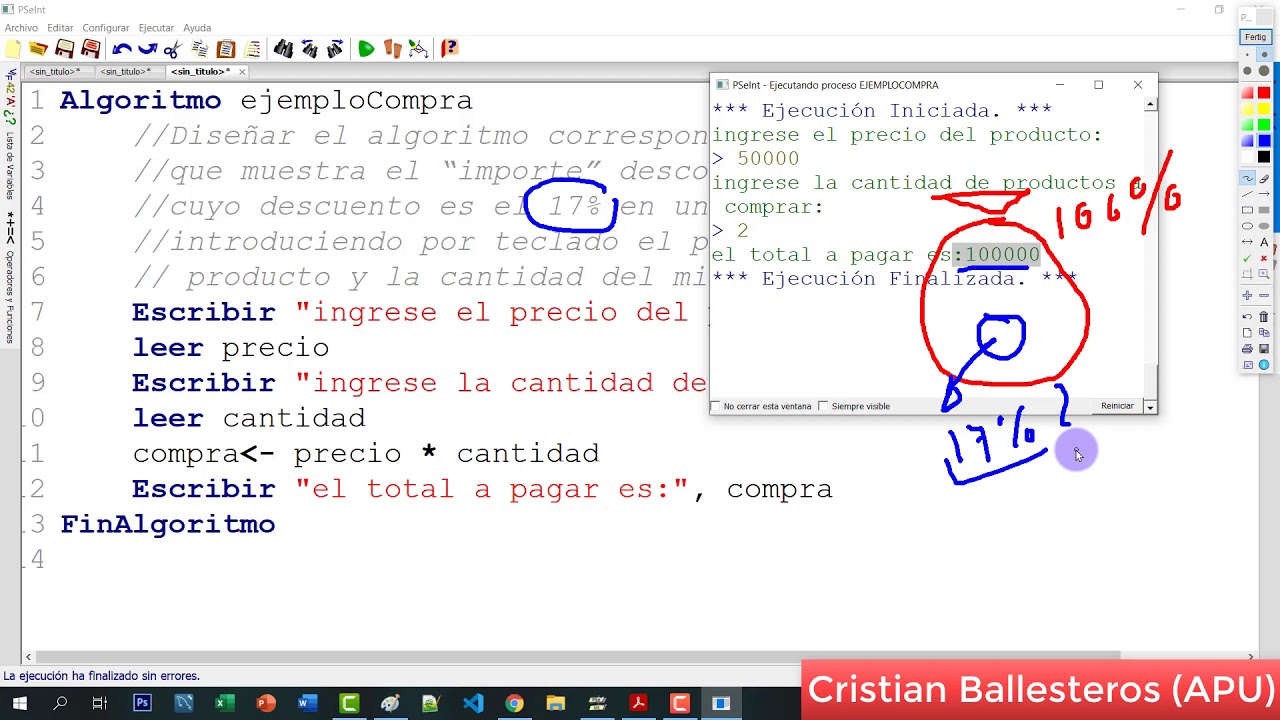1280x720 pixels.
Task: Select the freehand pen drawing tool
Action: (1247, 178)
